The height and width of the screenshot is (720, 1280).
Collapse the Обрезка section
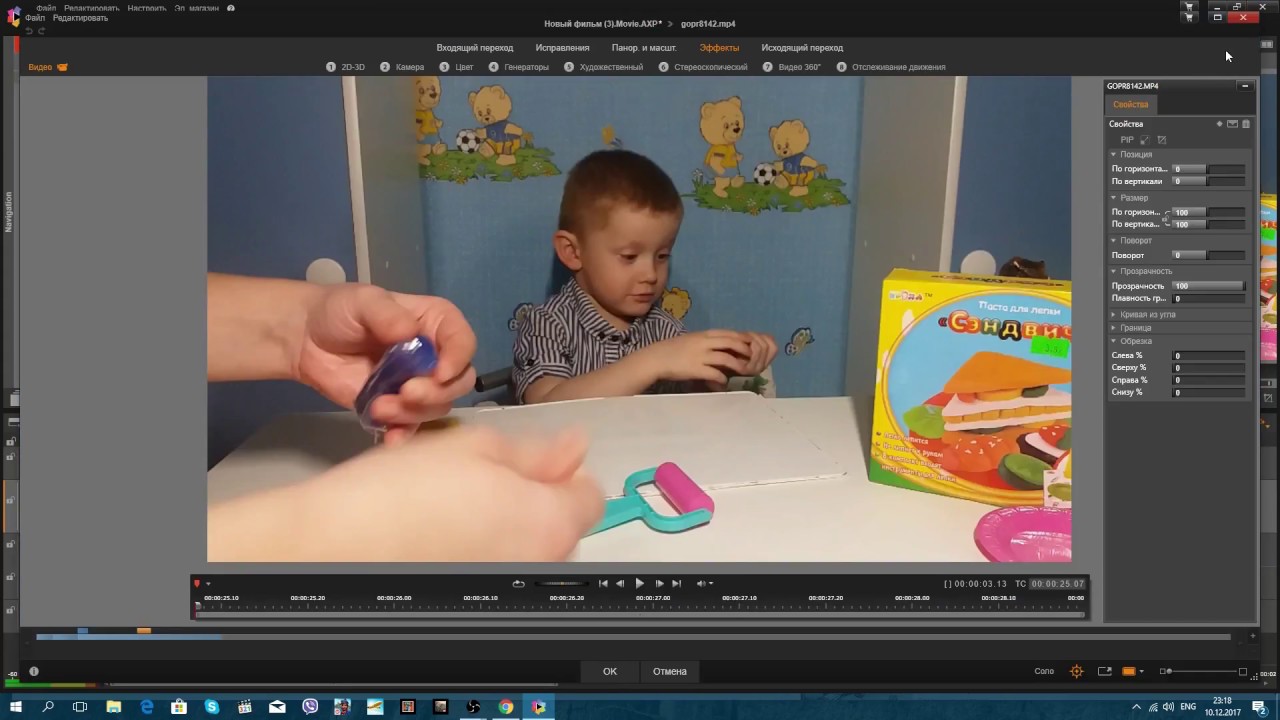tap(1114, 341)
